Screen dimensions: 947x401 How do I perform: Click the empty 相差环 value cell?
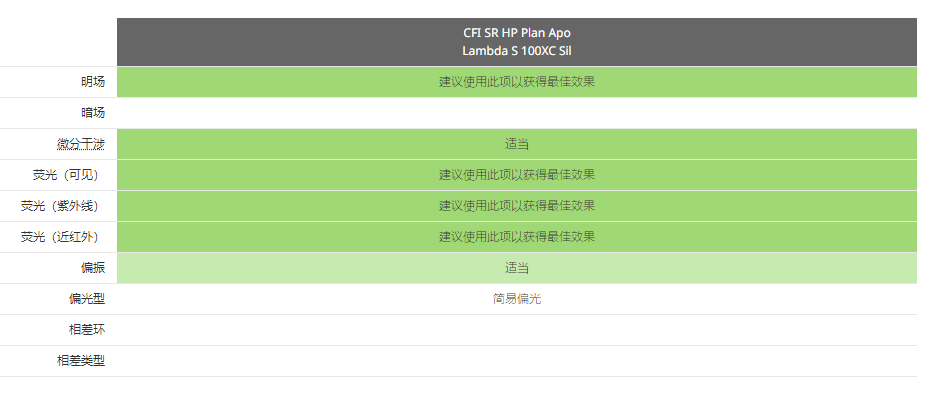click(517, 330)
